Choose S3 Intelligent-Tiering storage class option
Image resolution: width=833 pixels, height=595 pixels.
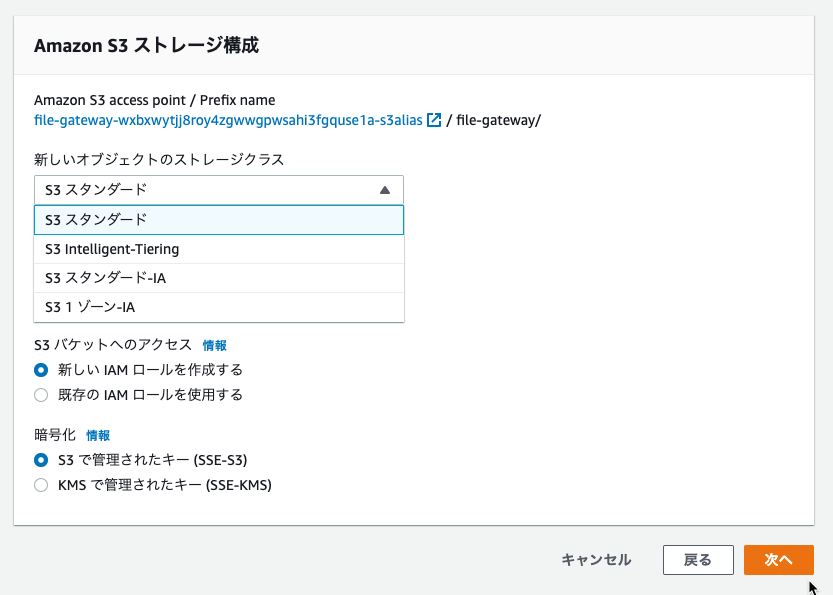219,249
